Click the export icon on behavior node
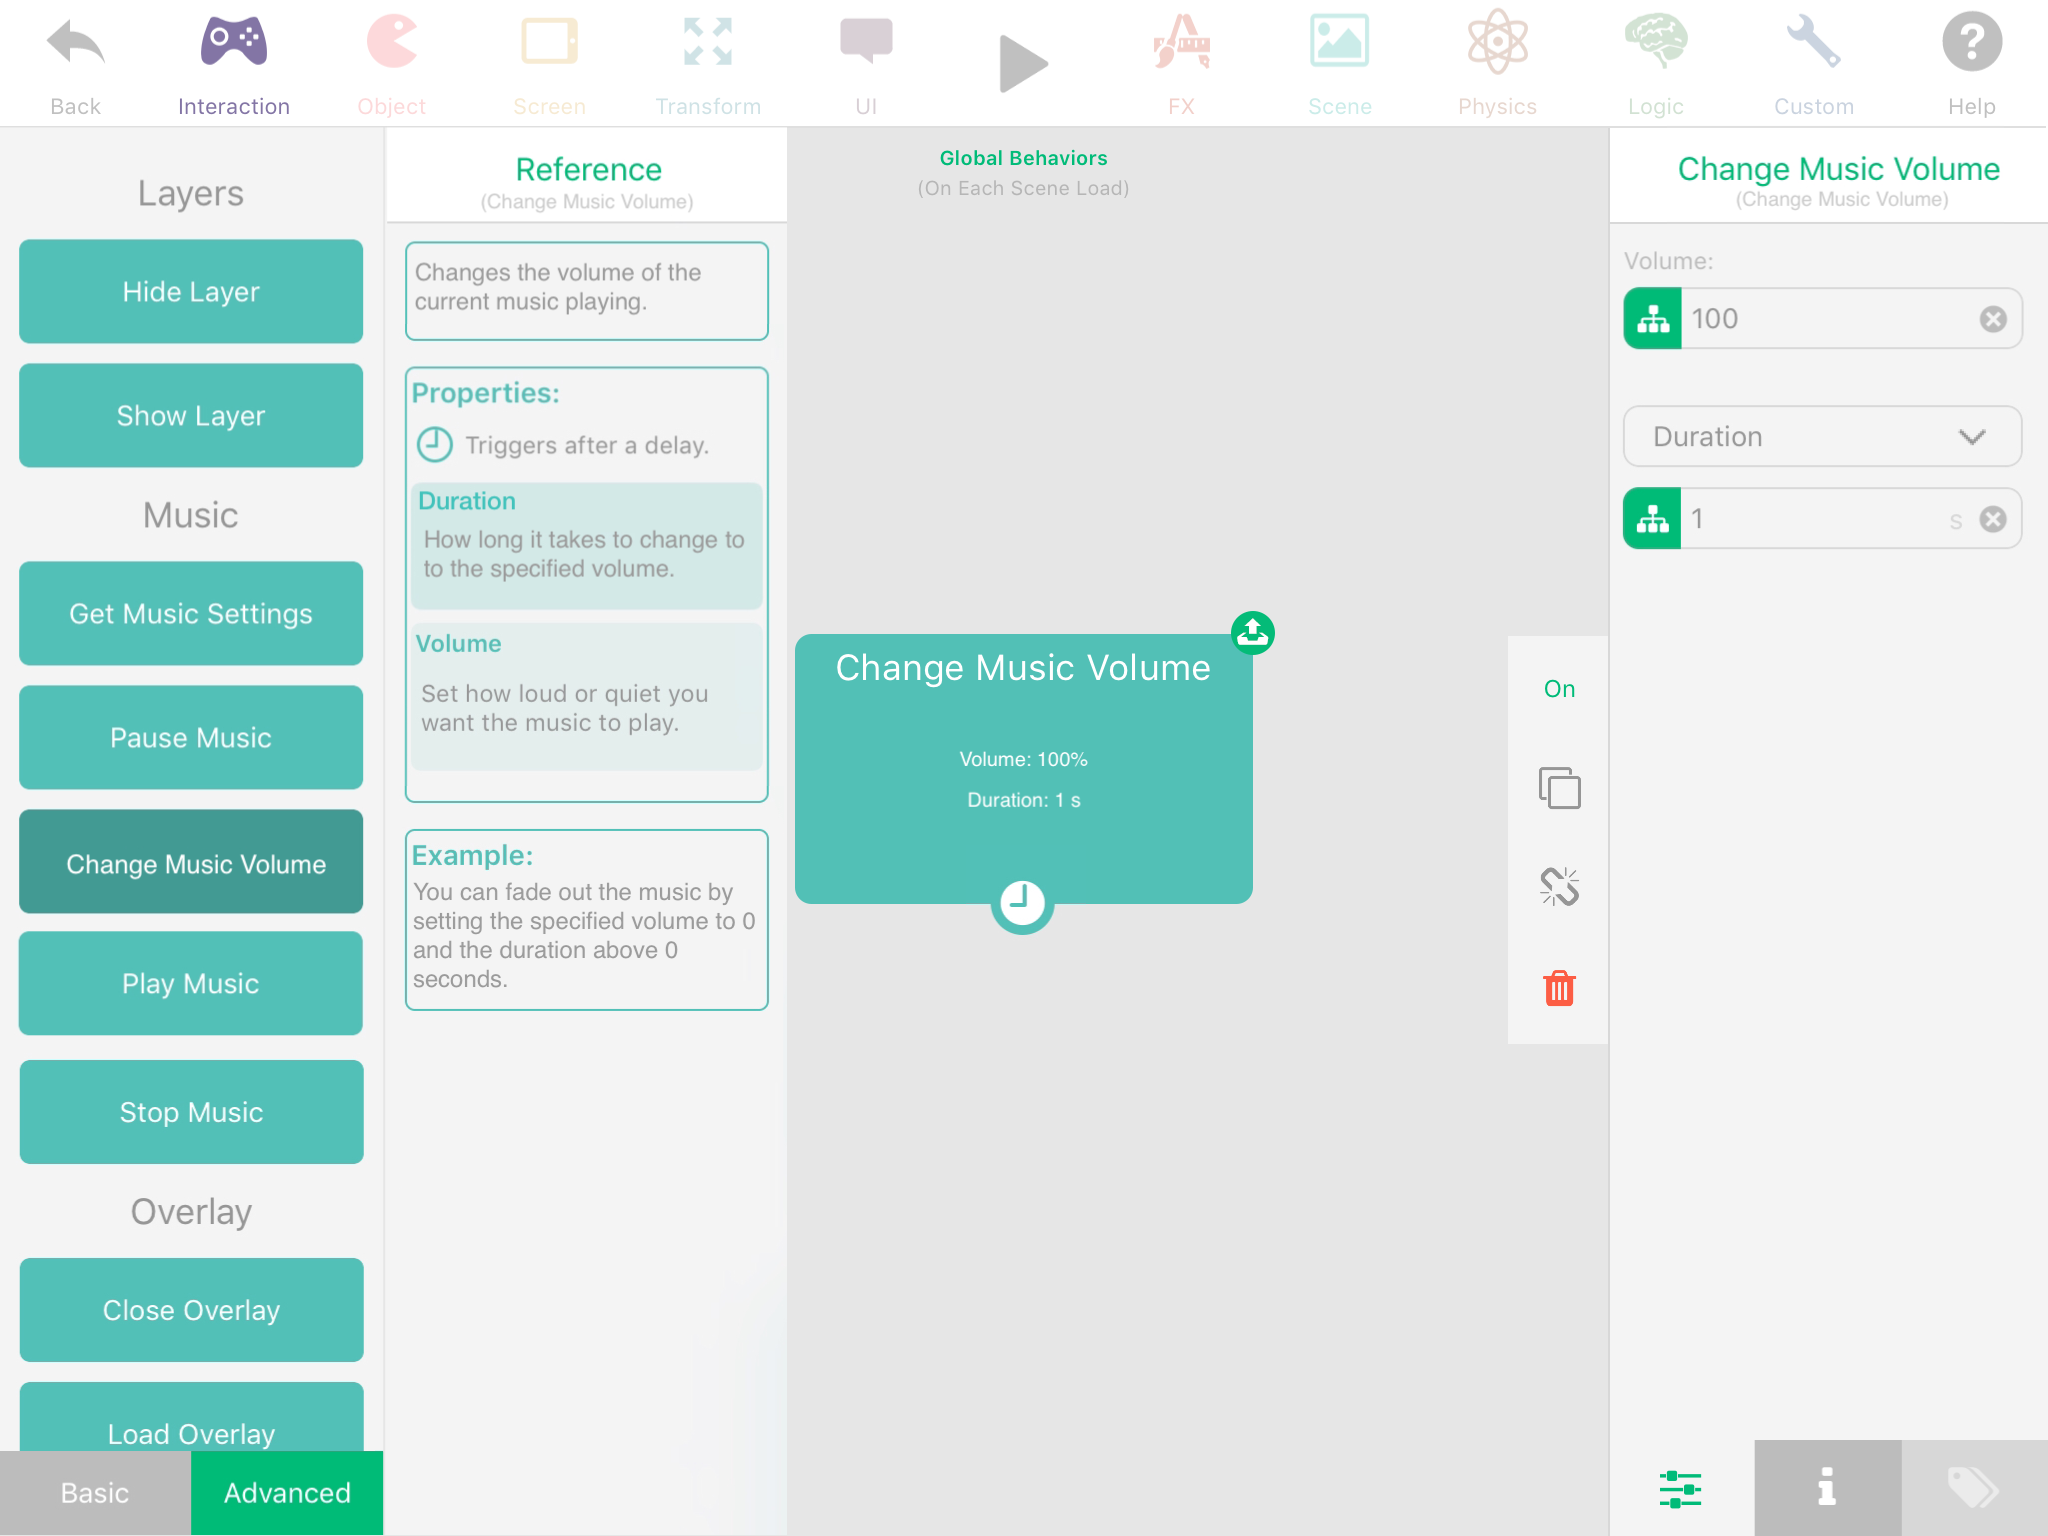 point(1252,633)
